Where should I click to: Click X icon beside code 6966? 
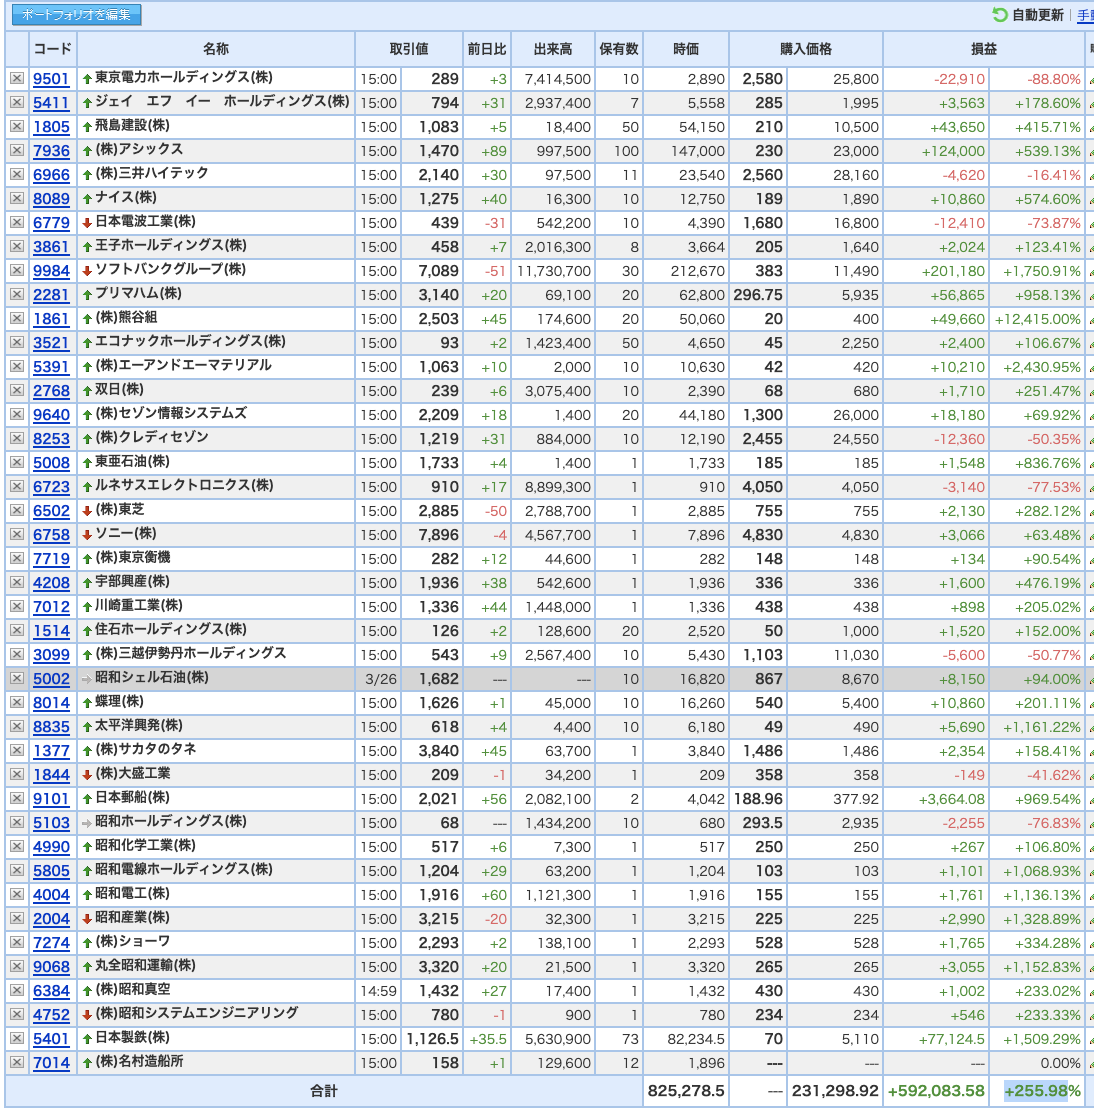pyautogui.click(x=17, y=175)
